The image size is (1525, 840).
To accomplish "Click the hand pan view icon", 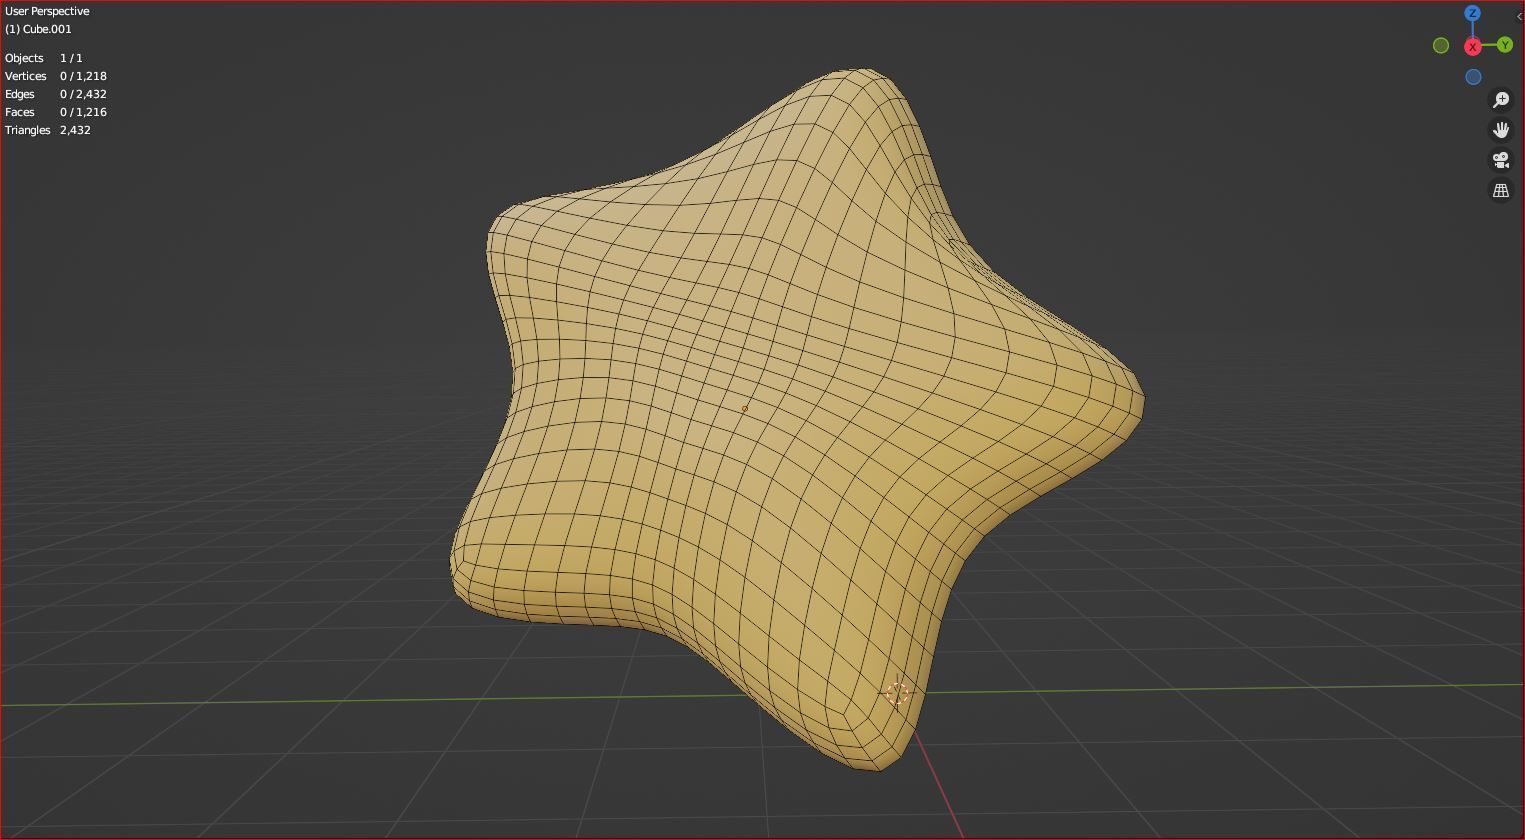I will (x=1501, y=130).
